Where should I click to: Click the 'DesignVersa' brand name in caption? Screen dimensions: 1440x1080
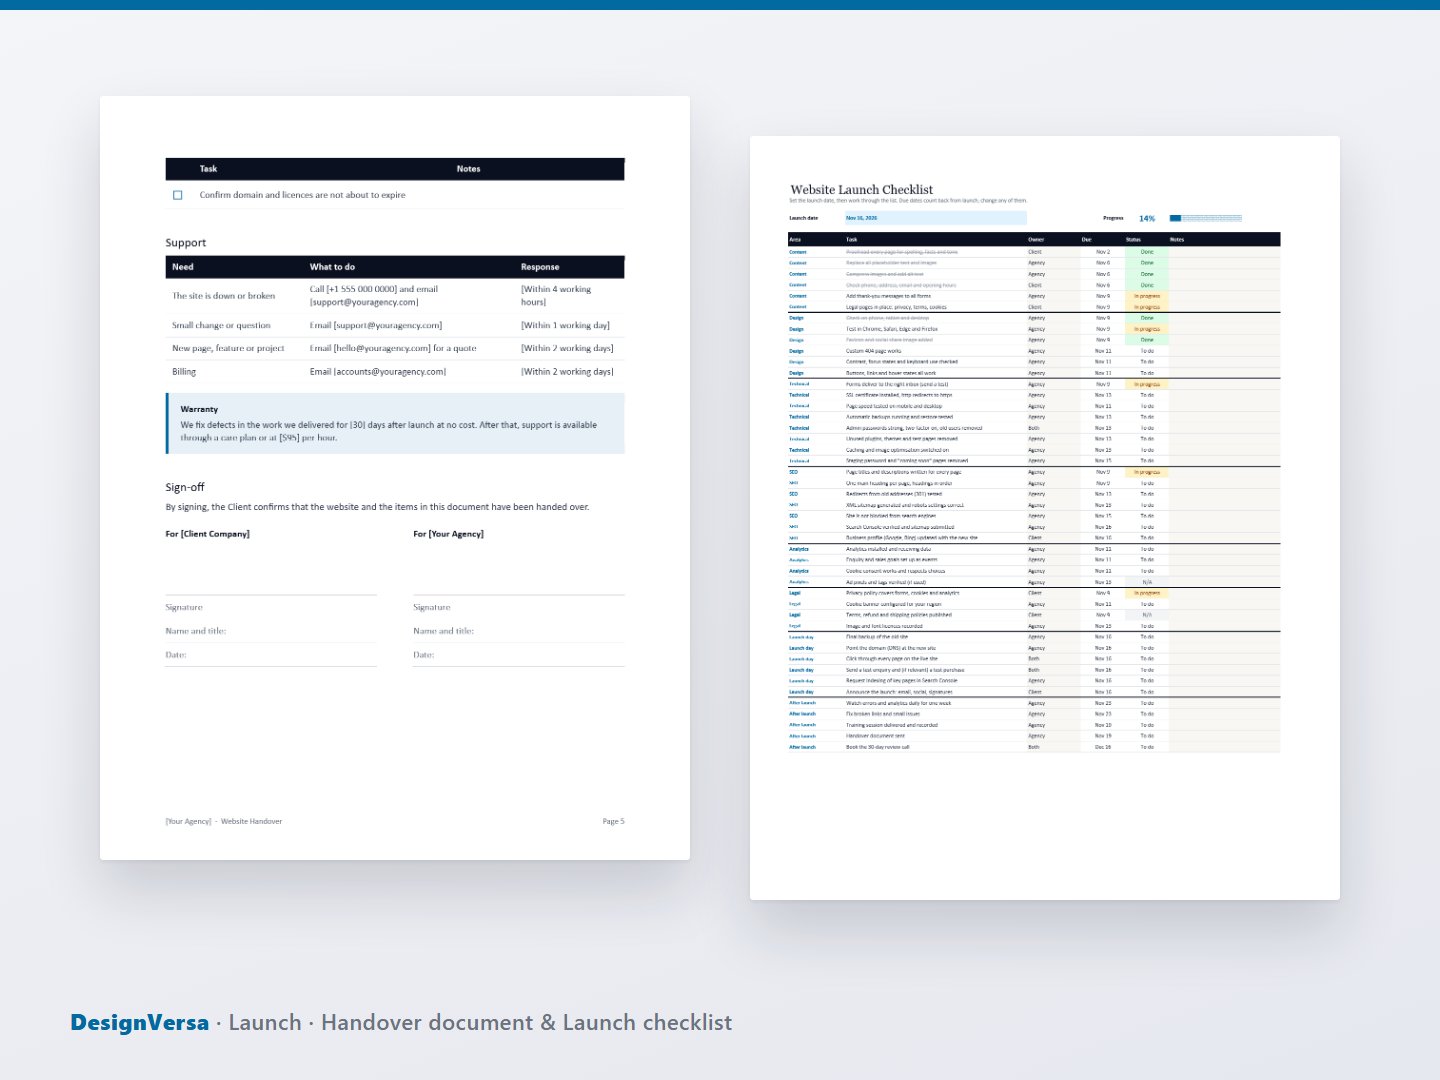[140, 1023]
